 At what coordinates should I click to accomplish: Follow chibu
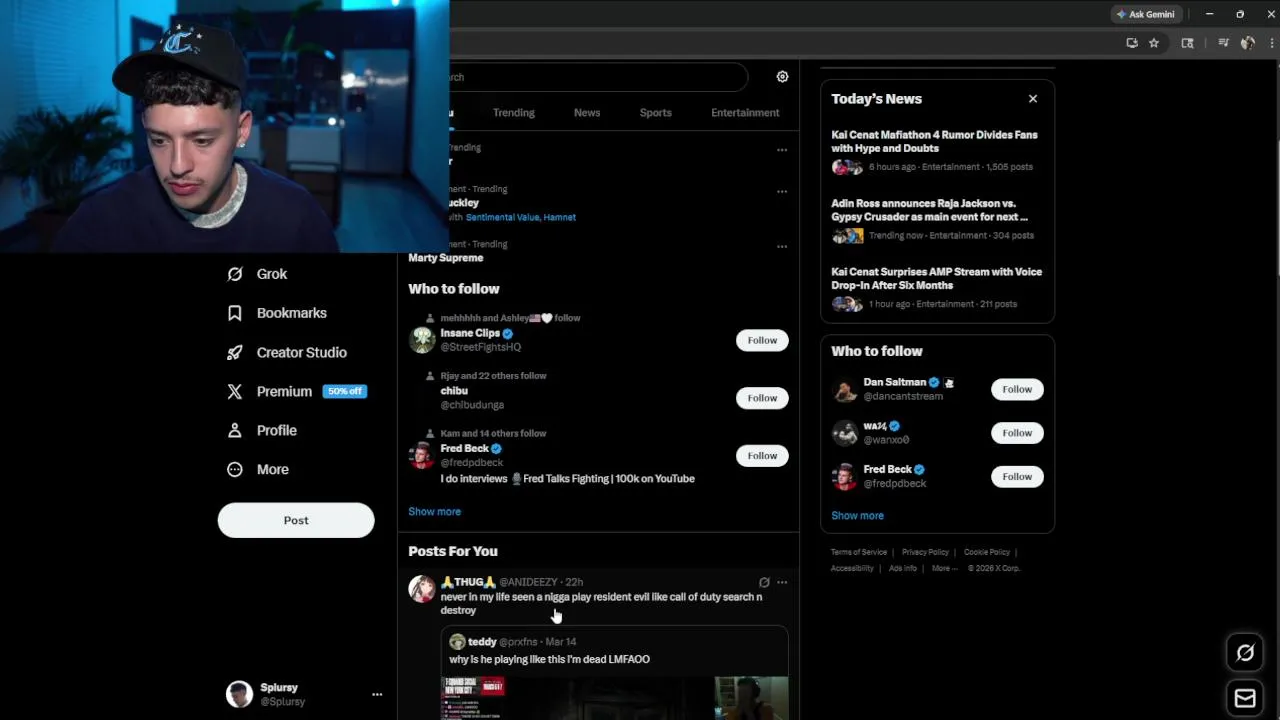762,398
